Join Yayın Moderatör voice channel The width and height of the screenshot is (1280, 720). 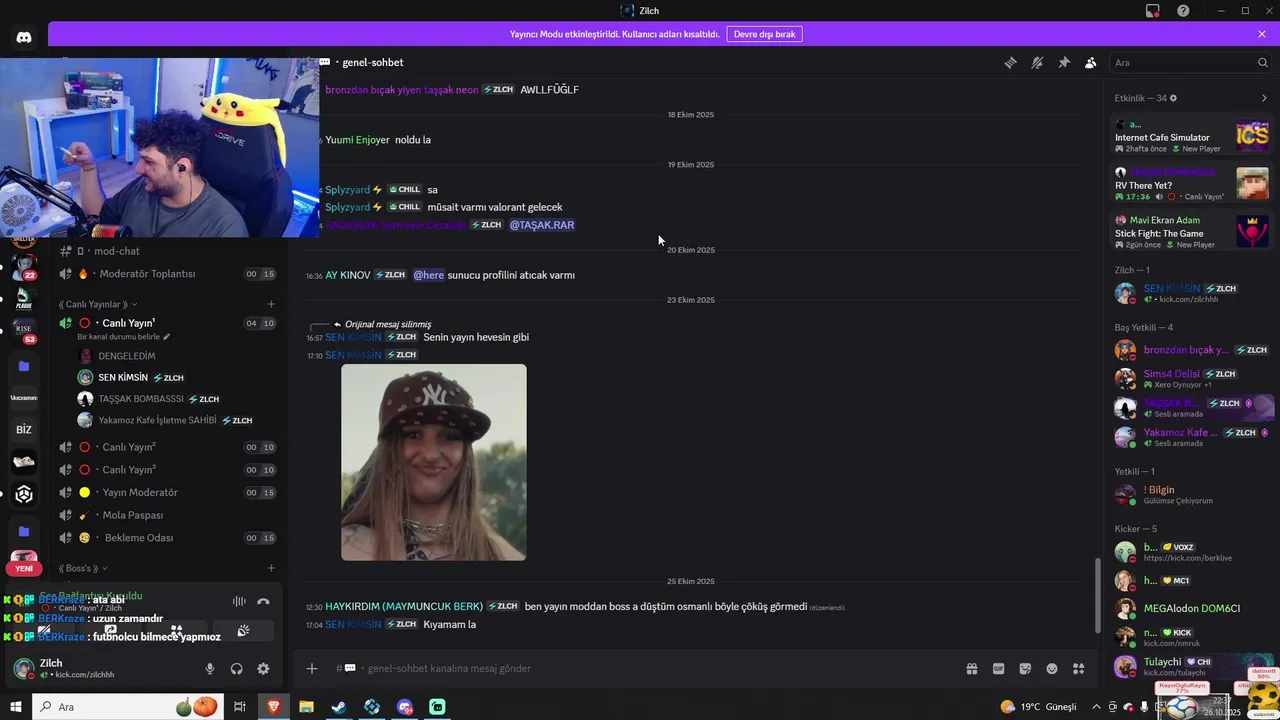[x=168, y=492]
